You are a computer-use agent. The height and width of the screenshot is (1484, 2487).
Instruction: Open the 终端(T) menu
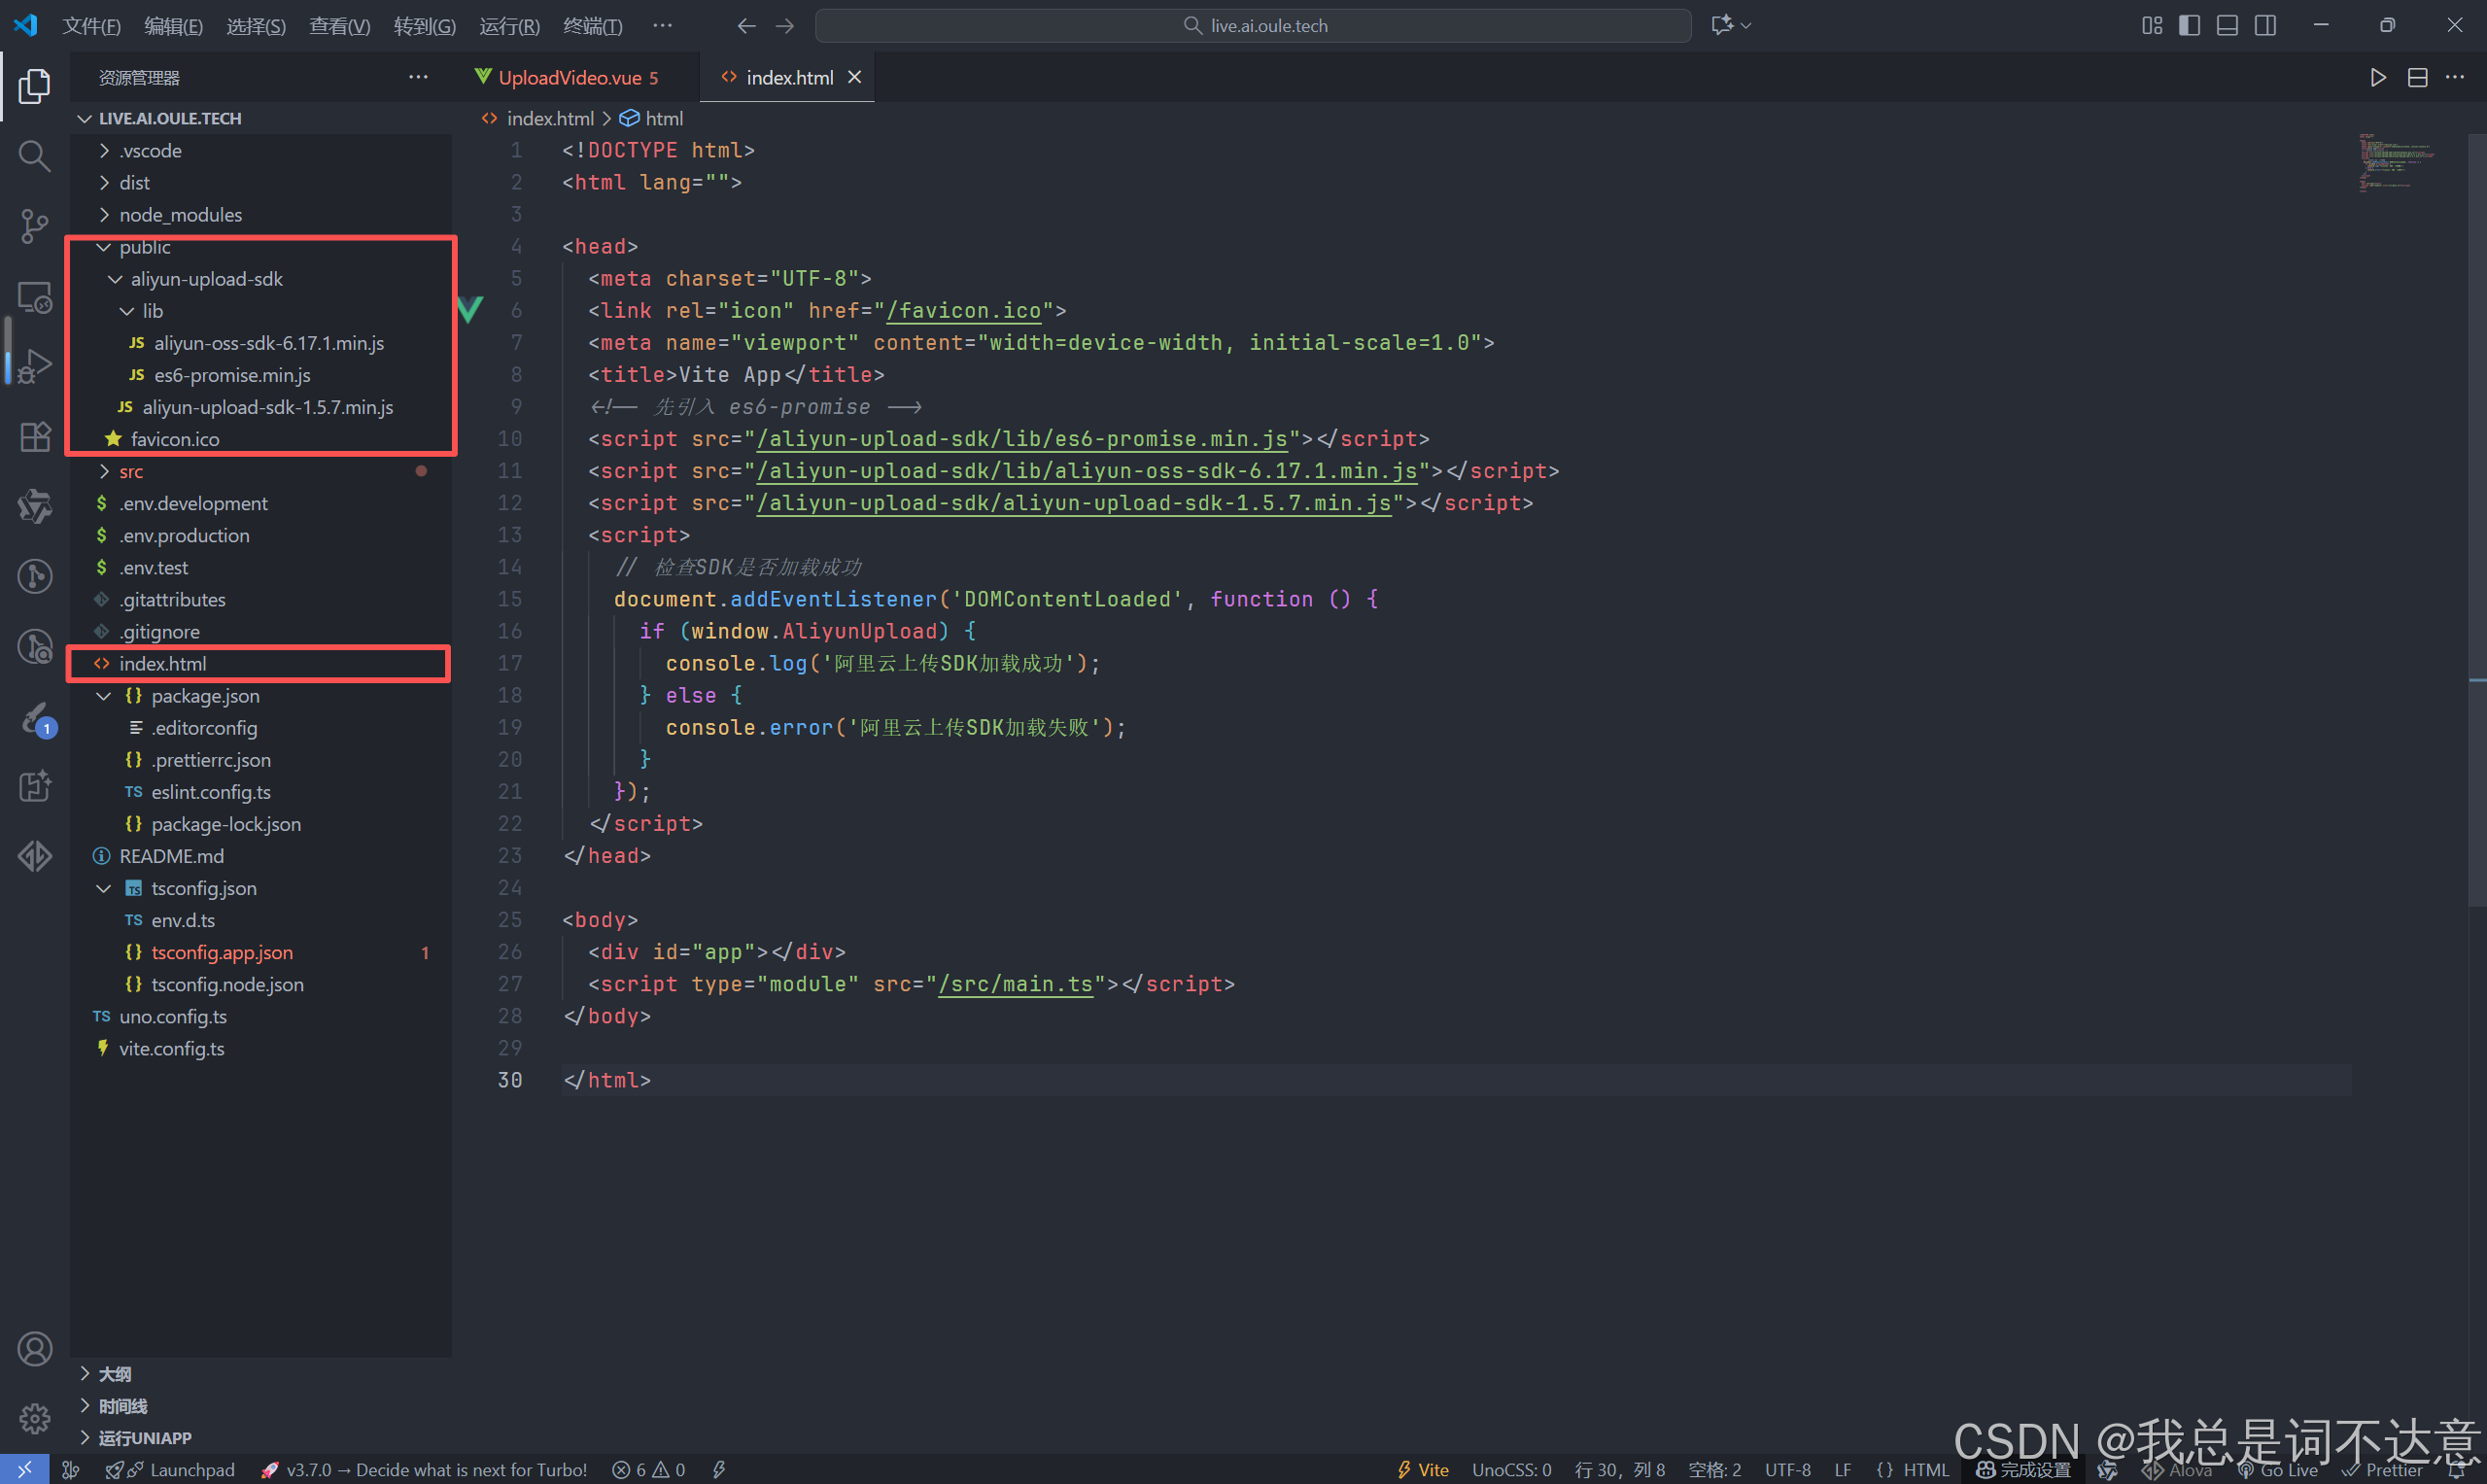pyautogui.click(x=592, y=26)
